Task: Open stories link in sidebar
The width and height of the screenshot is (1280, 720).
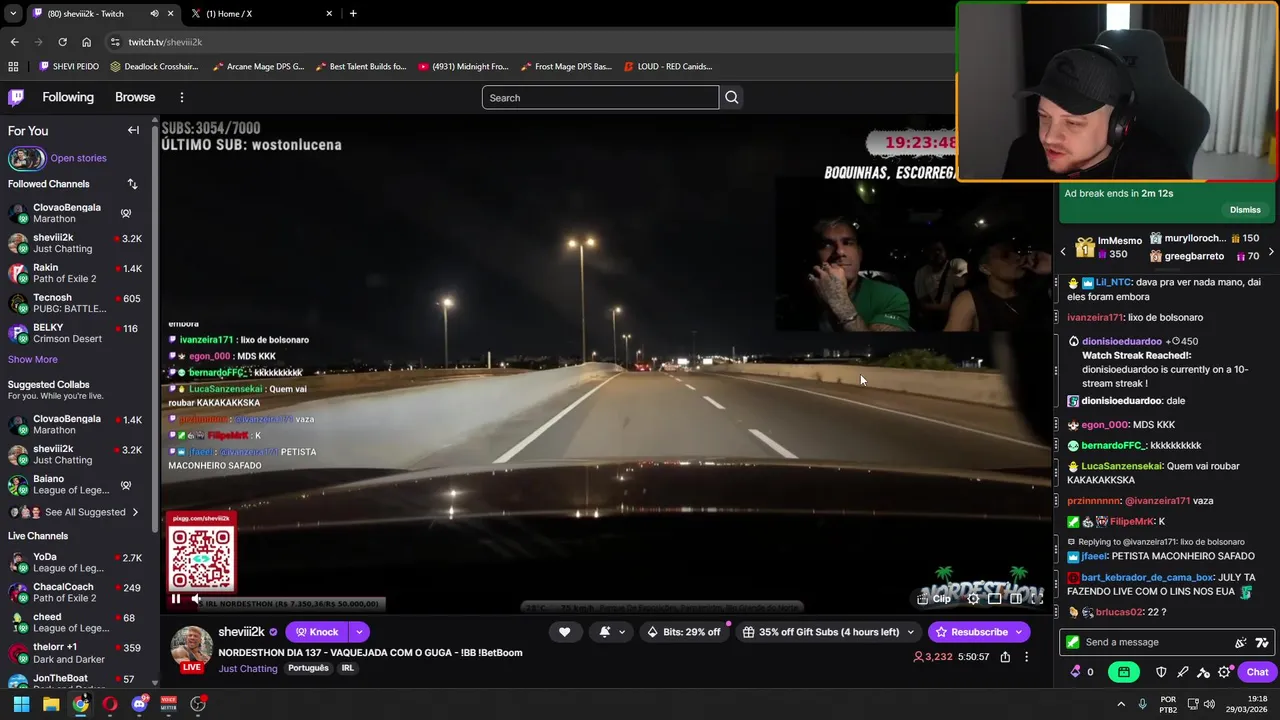Action: click(x=78, y=158)
